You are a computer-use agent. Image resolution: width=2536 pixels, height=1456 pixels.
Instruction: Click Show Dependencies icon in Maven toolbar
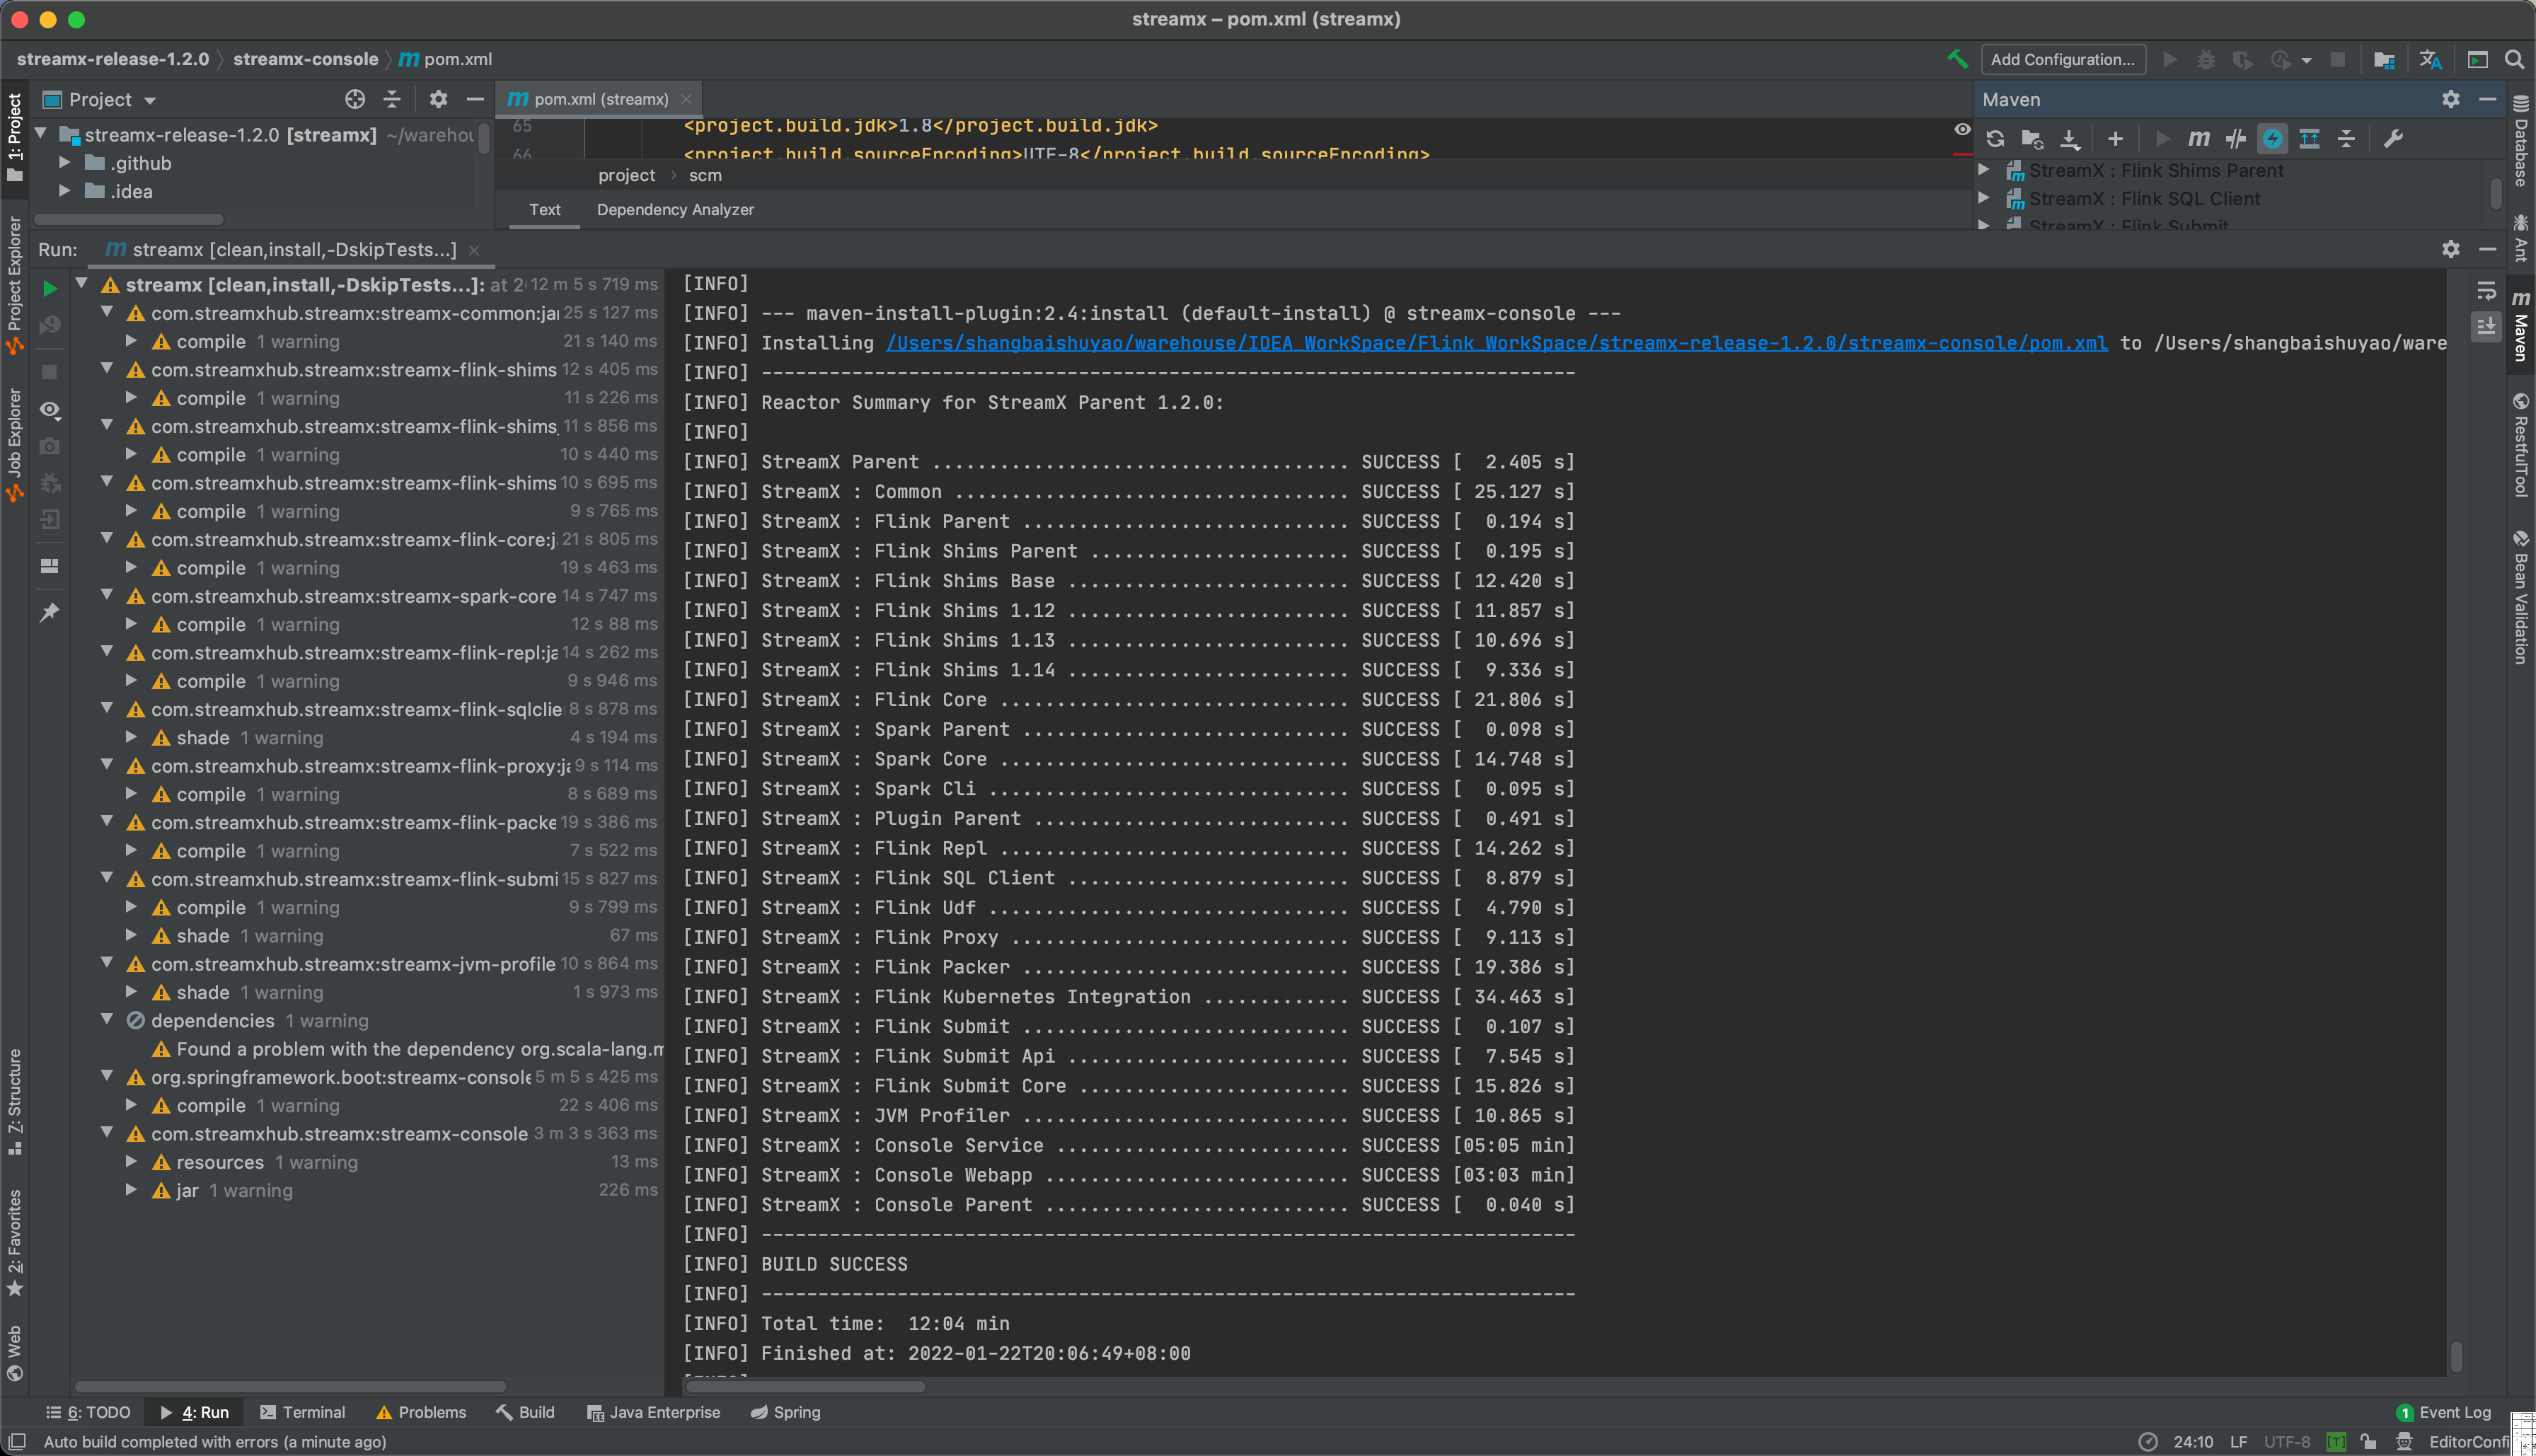2310,139
